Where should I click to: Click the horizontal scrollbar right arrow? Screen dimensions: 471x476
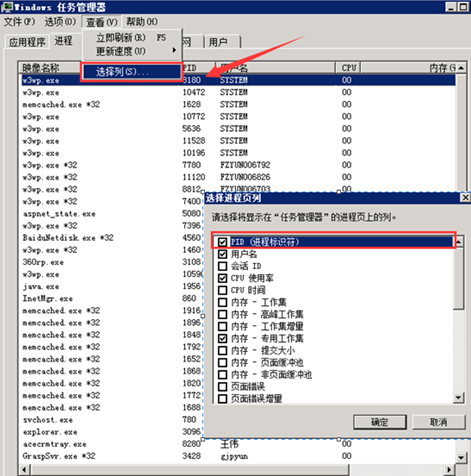(x=449, y=470)
